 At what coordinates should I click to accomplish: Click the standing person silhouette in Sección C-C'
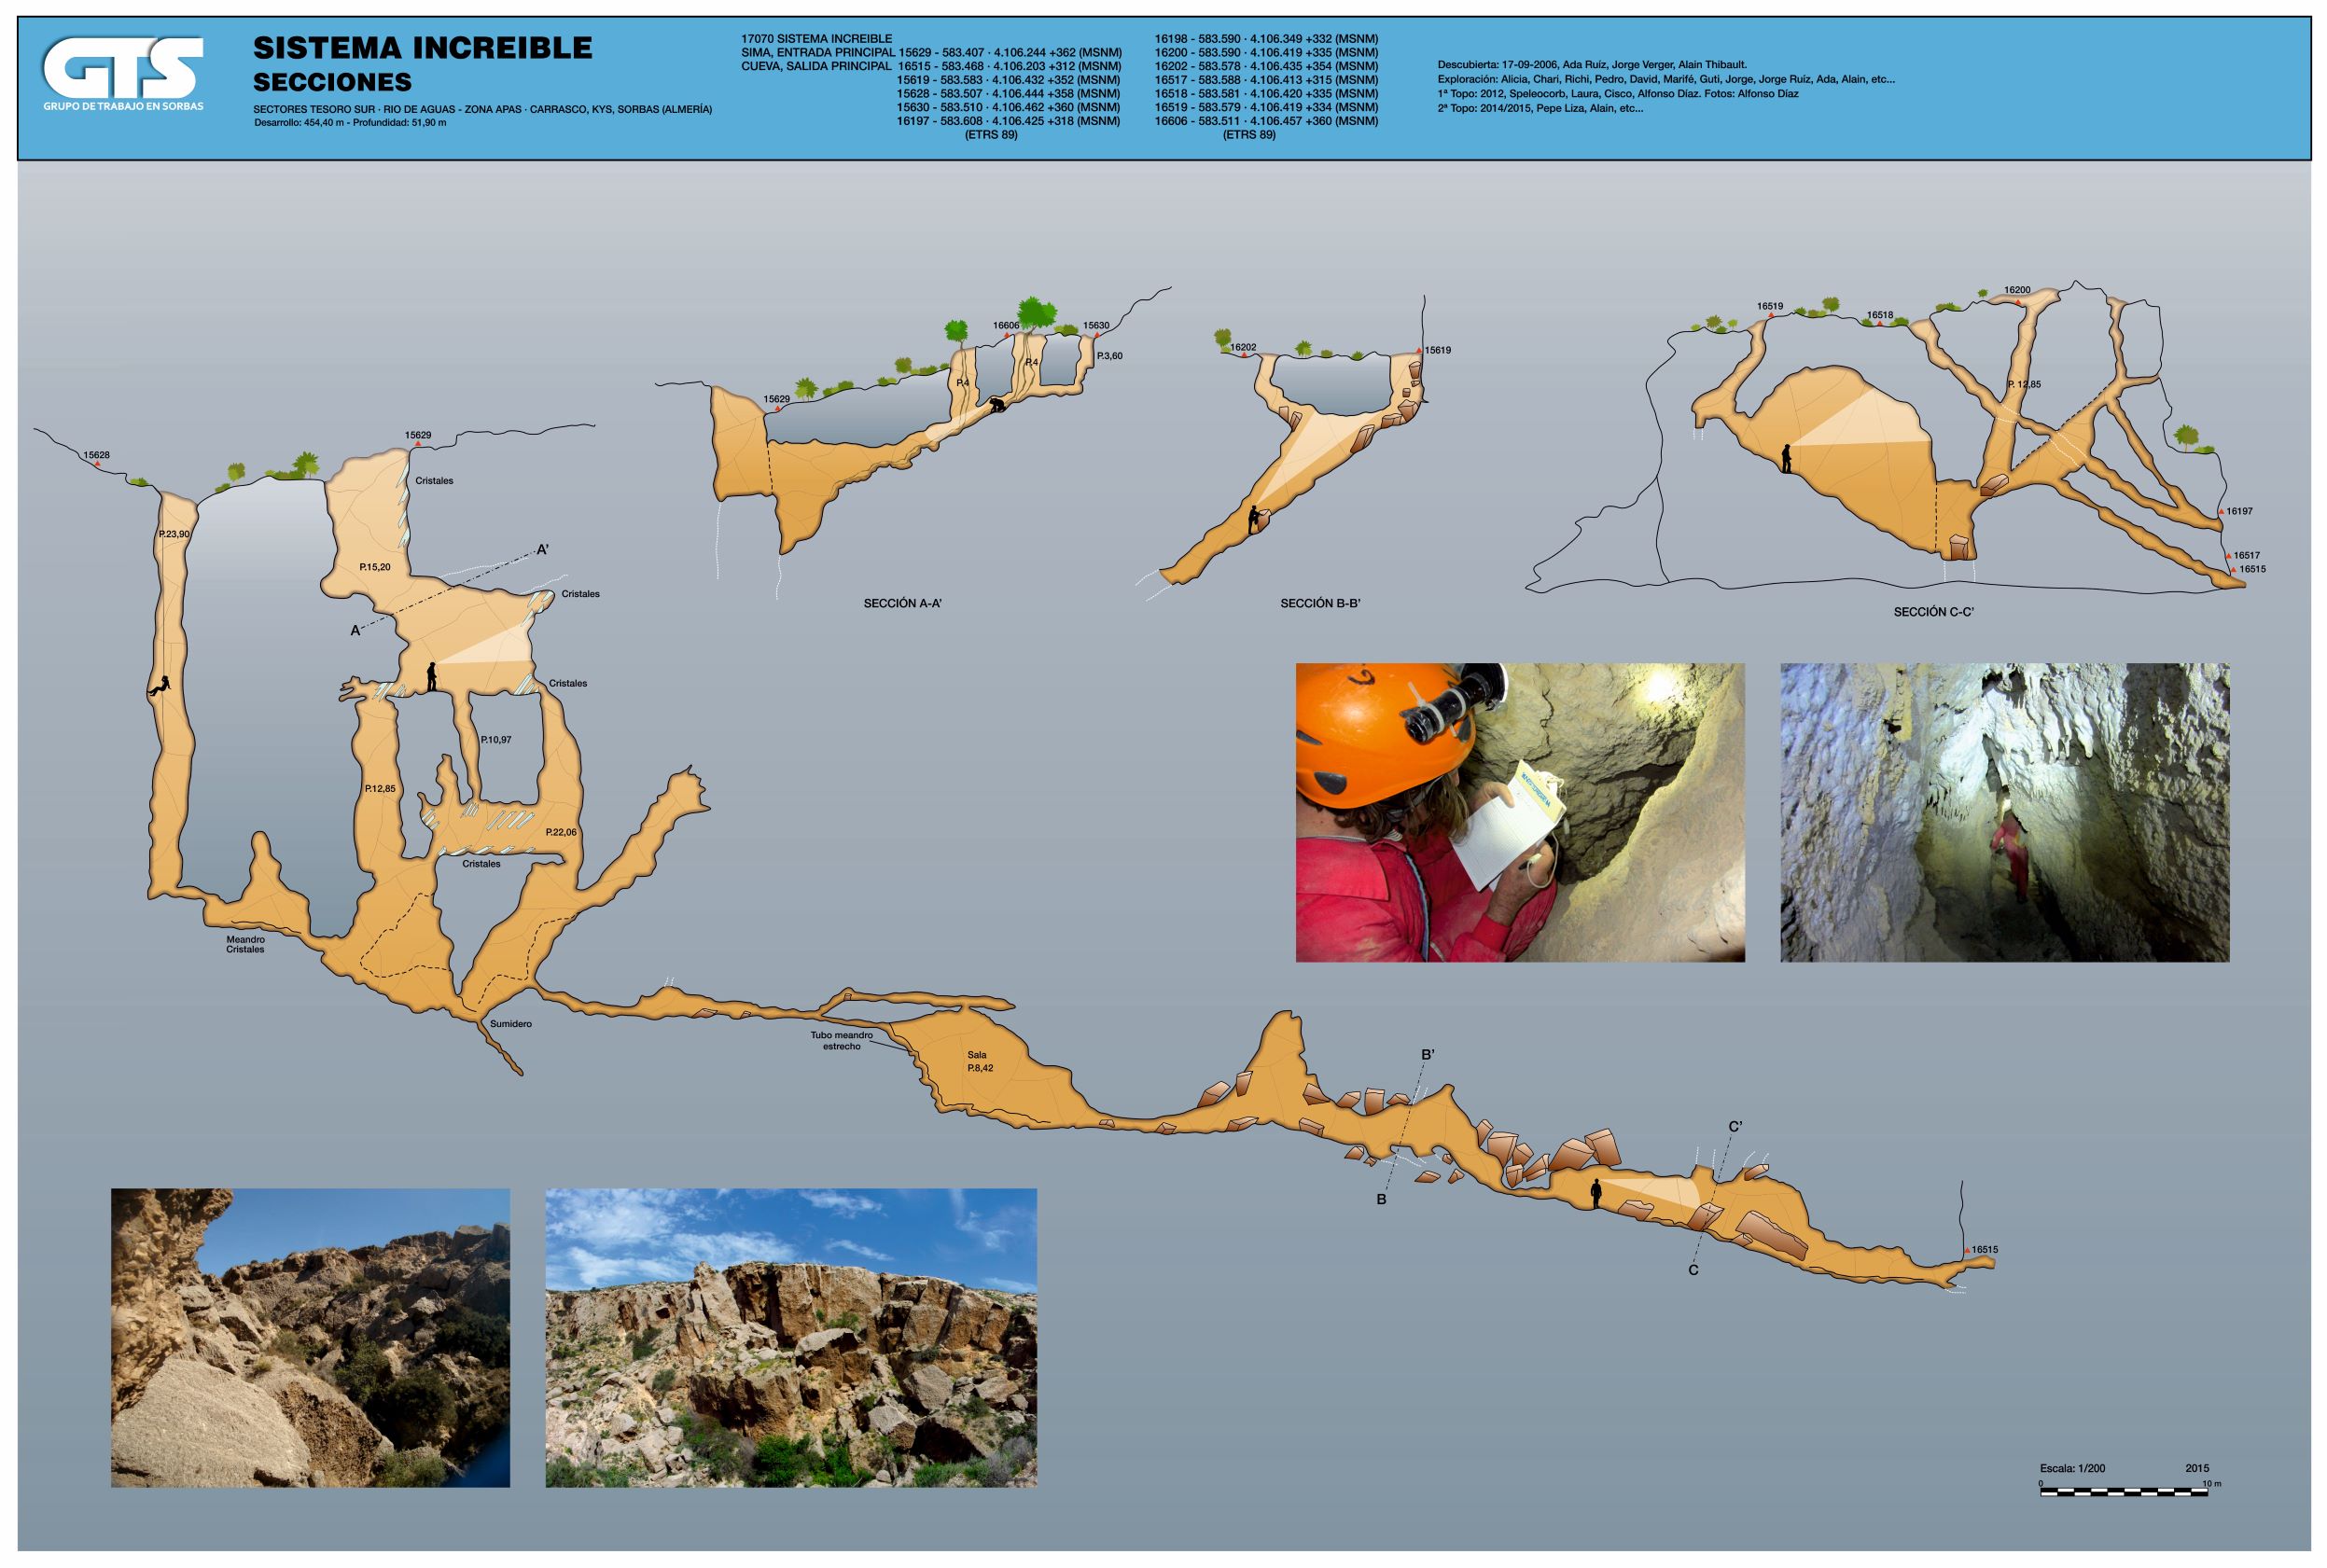point(1786,459)
